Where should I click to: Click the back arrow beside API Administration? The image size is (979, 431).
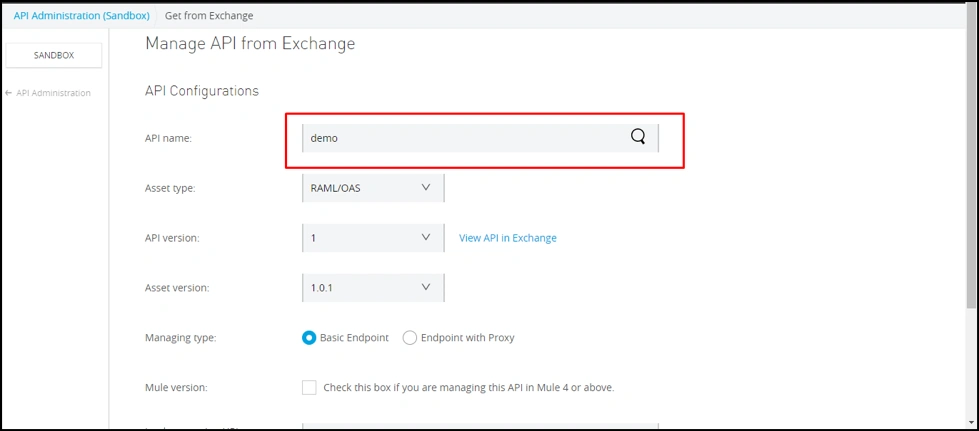(x=9, y=93)
